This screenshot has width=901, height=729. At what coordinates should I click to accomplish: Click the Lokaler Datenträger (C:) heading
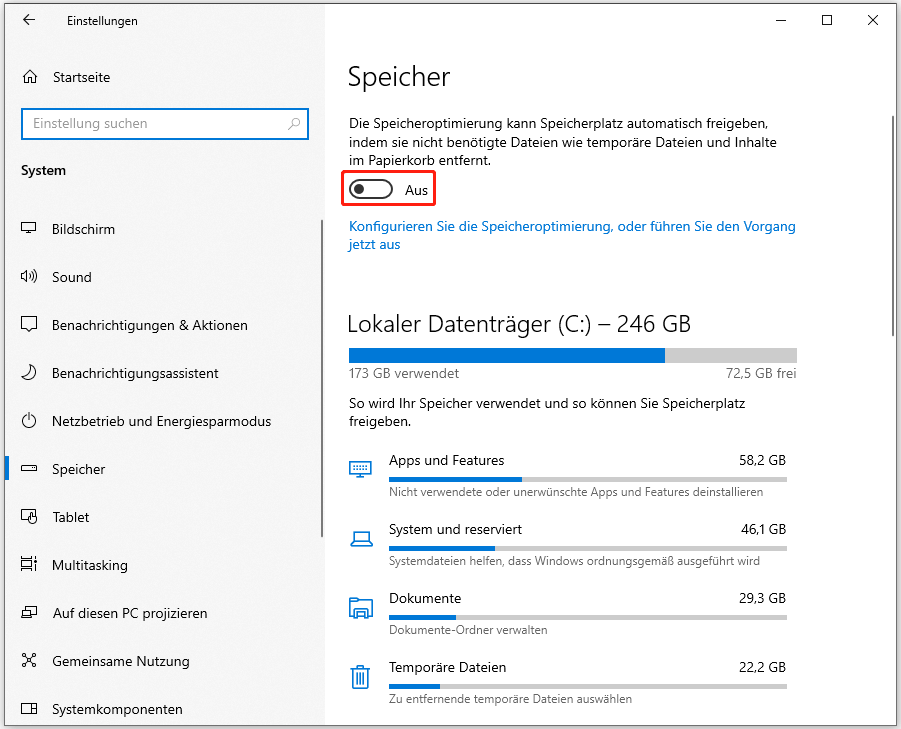519,325
